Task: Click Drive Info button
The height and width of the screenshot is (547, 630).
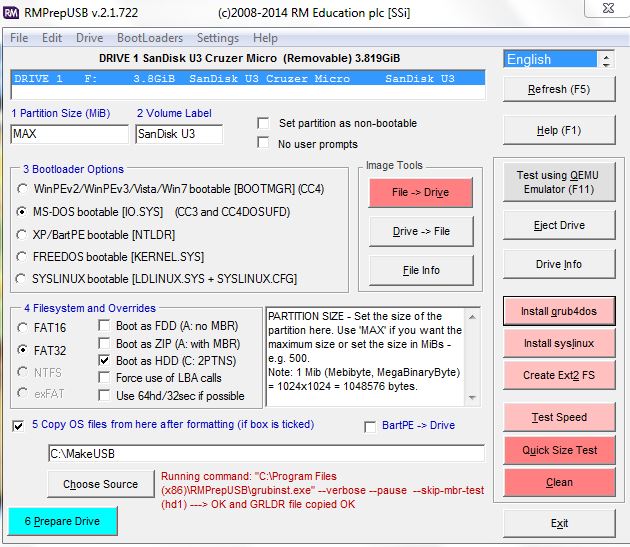Action: (559, 264)
